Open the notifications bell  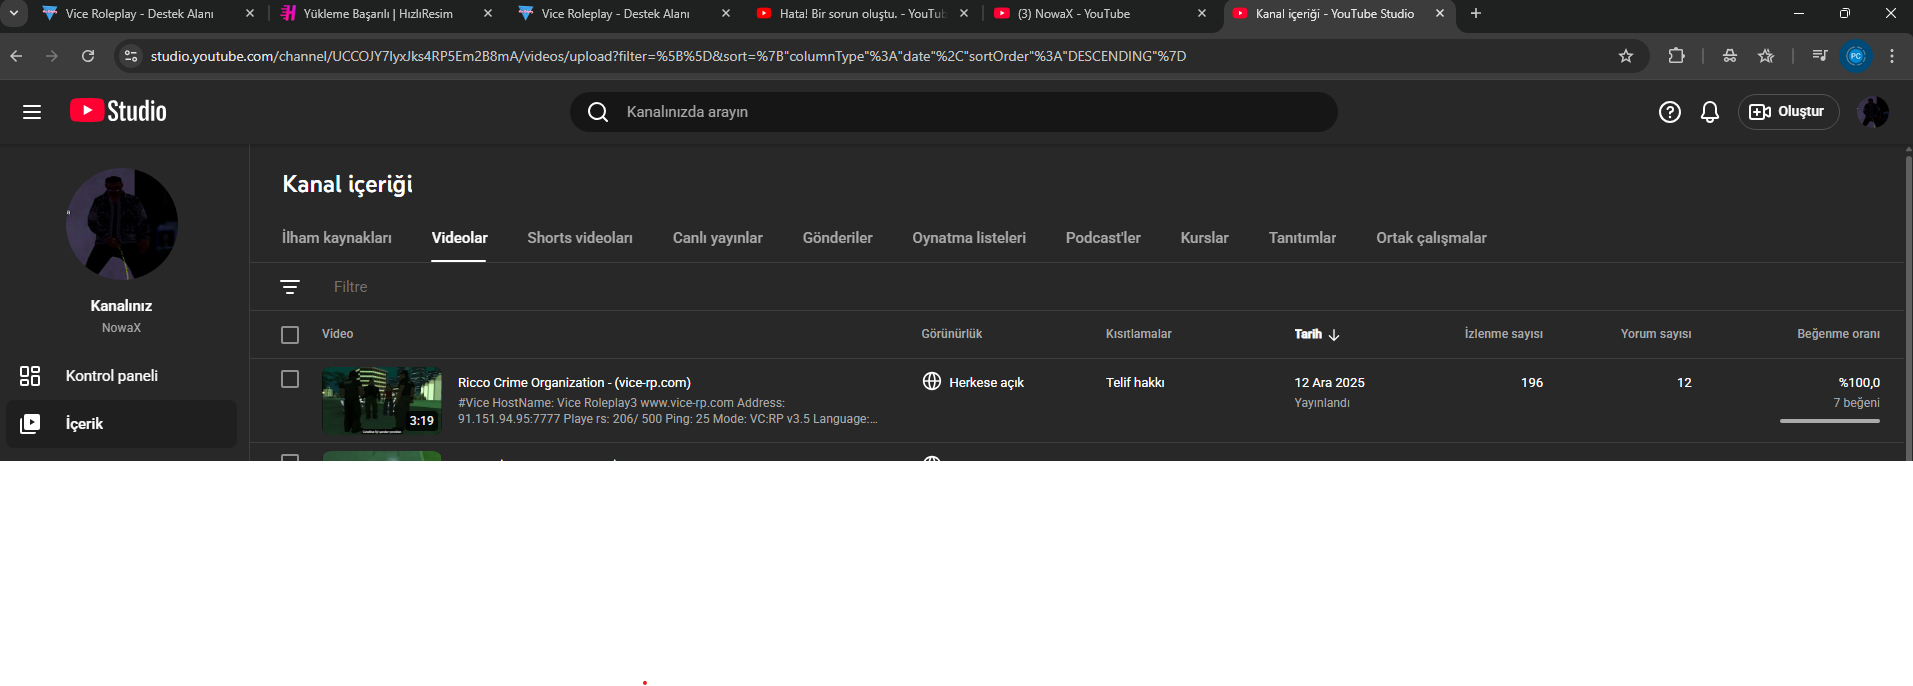pyautogui.click(x=1710, y=112)
